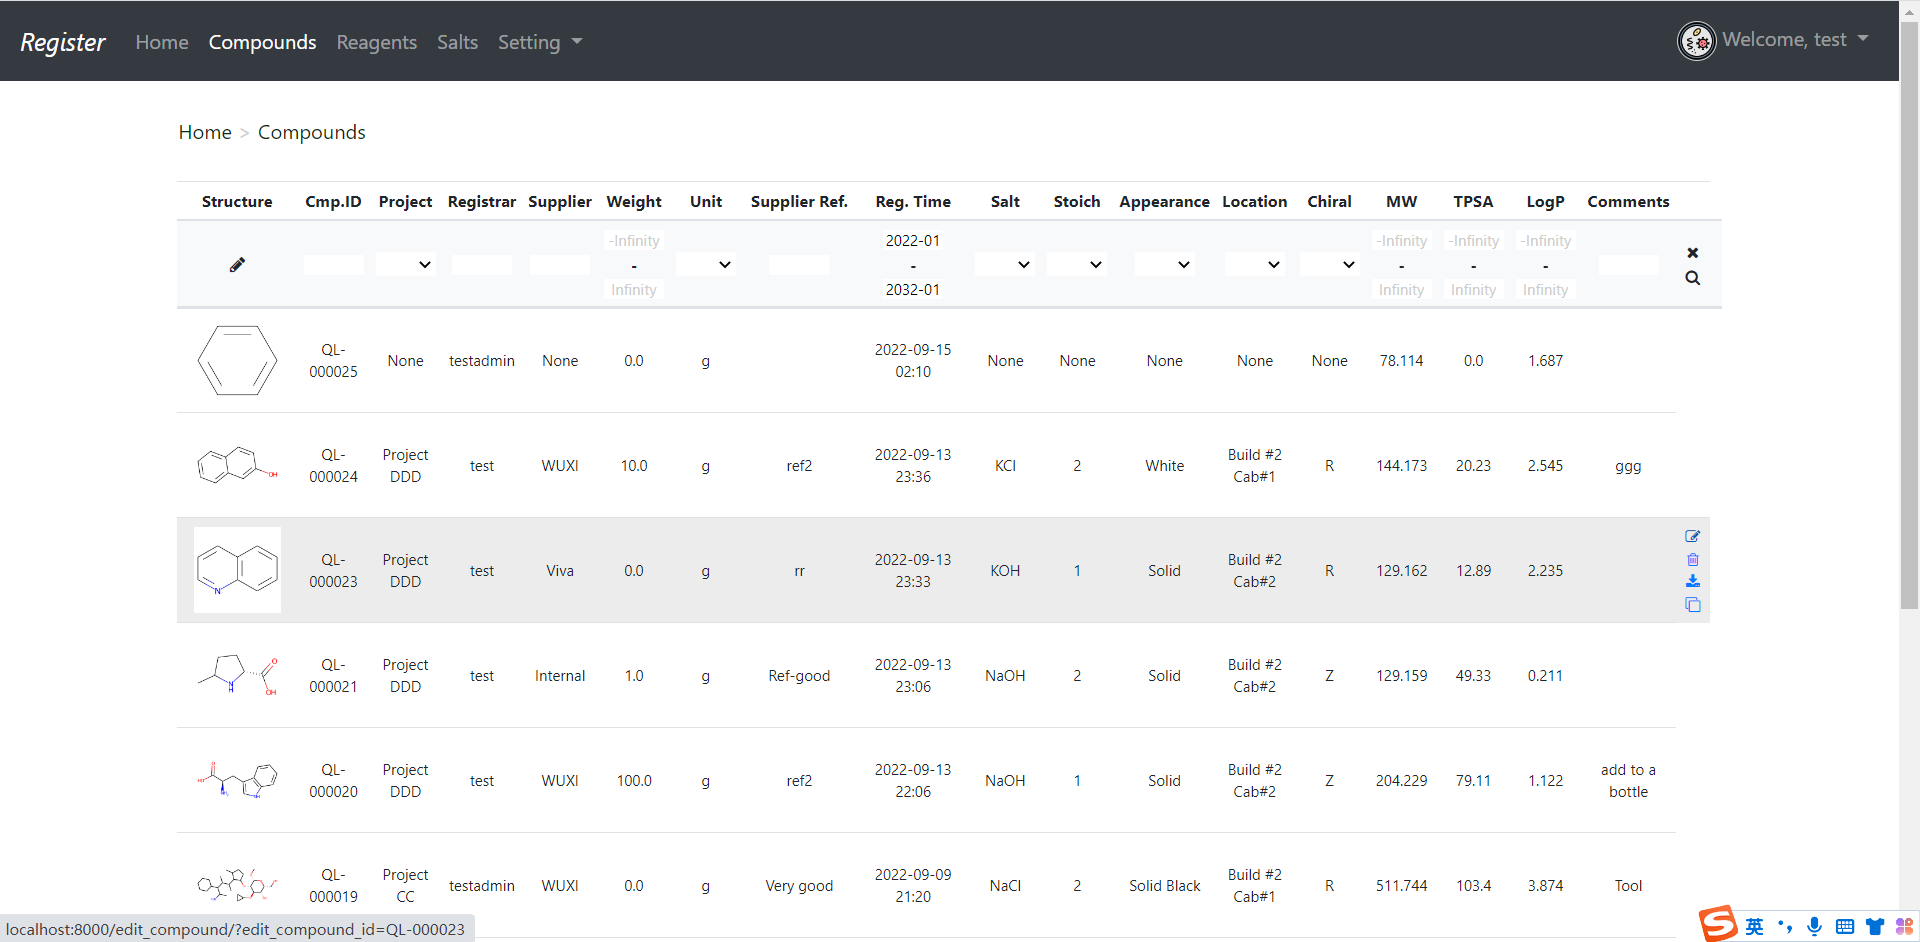This screenshot has width=1920, height=942.
Task: Download compound QL-000023 with download icon
Action: click(1692, 581)
